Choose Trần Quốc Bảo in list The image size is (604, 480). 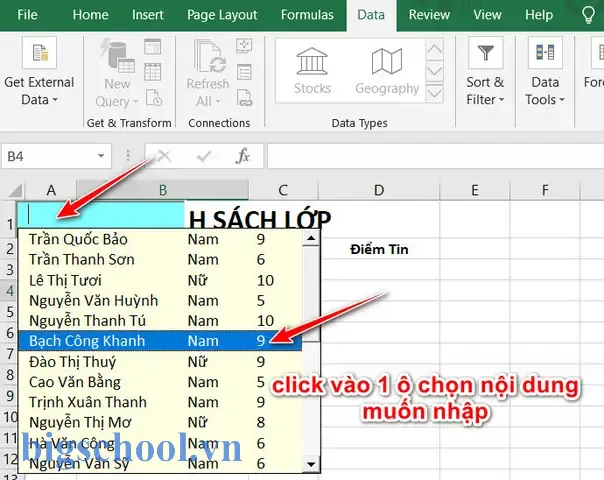click(160, 239)
